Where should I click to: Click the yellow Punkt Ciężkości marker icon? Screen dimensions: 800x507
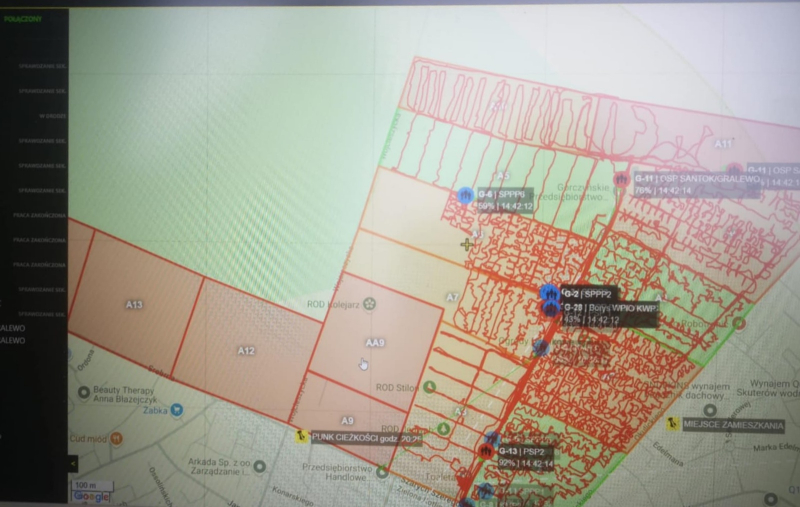301,435
